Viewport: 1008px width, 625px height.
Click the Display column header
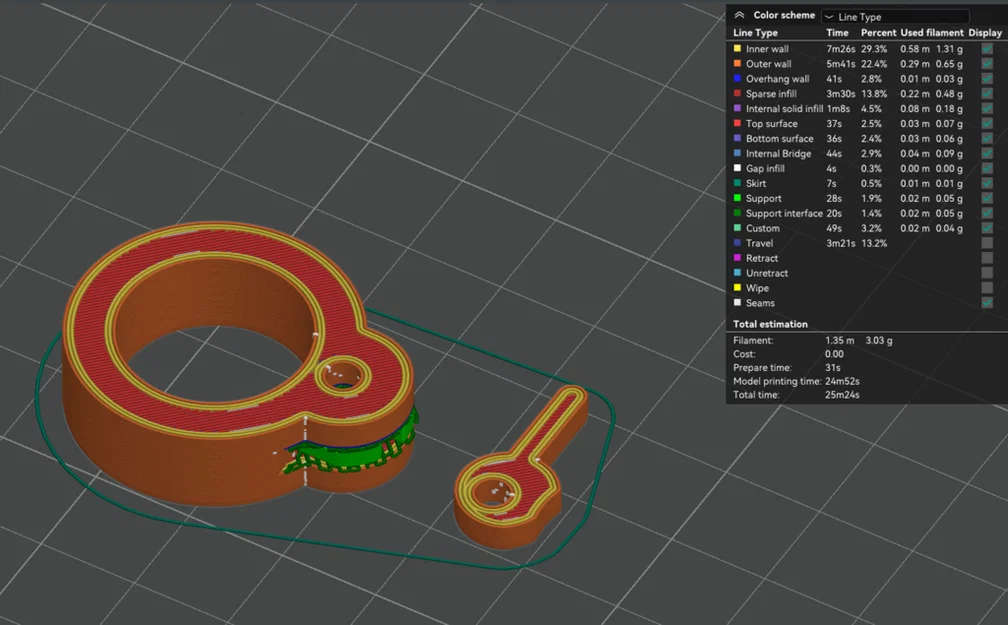point(985,33)
